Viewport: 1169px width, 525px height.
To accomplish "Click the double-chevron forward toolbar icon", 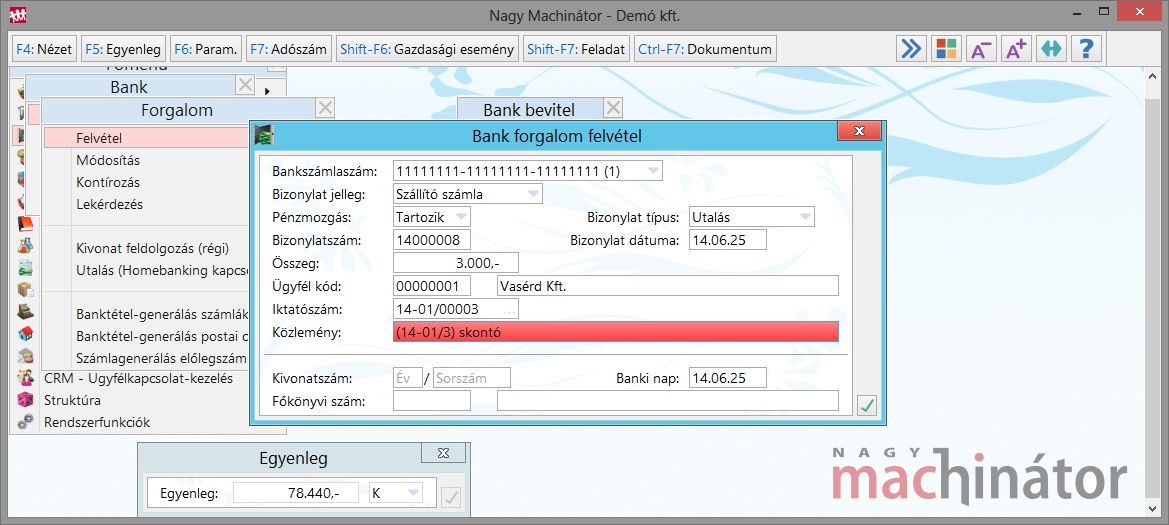I will (910, 49).
